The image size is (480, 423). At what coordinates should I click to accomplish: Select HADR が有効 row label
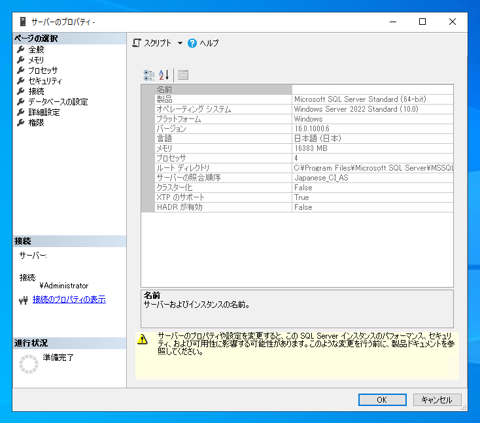tap(179, 207)
